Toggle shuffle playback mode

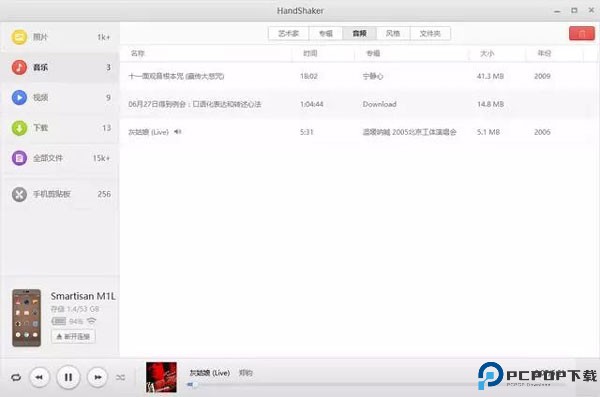[x=121, y=377]
